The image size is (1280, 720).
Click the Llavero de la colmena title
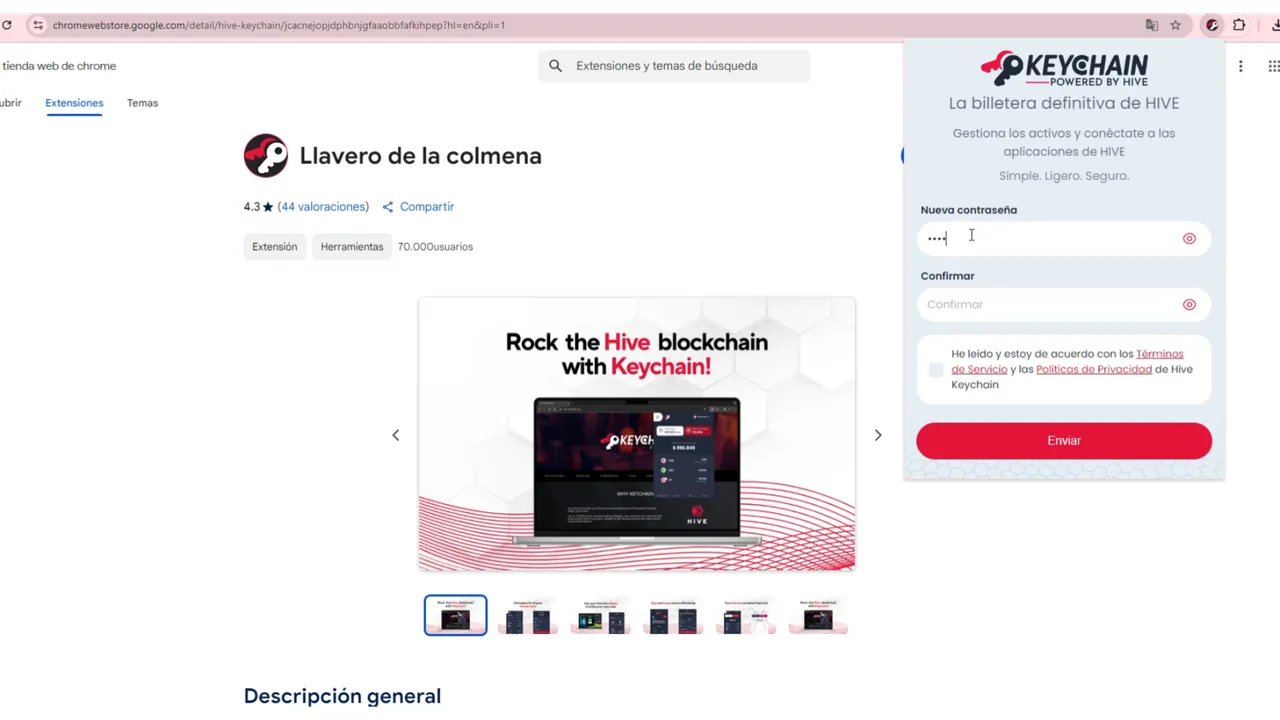[x=421, y=156]
